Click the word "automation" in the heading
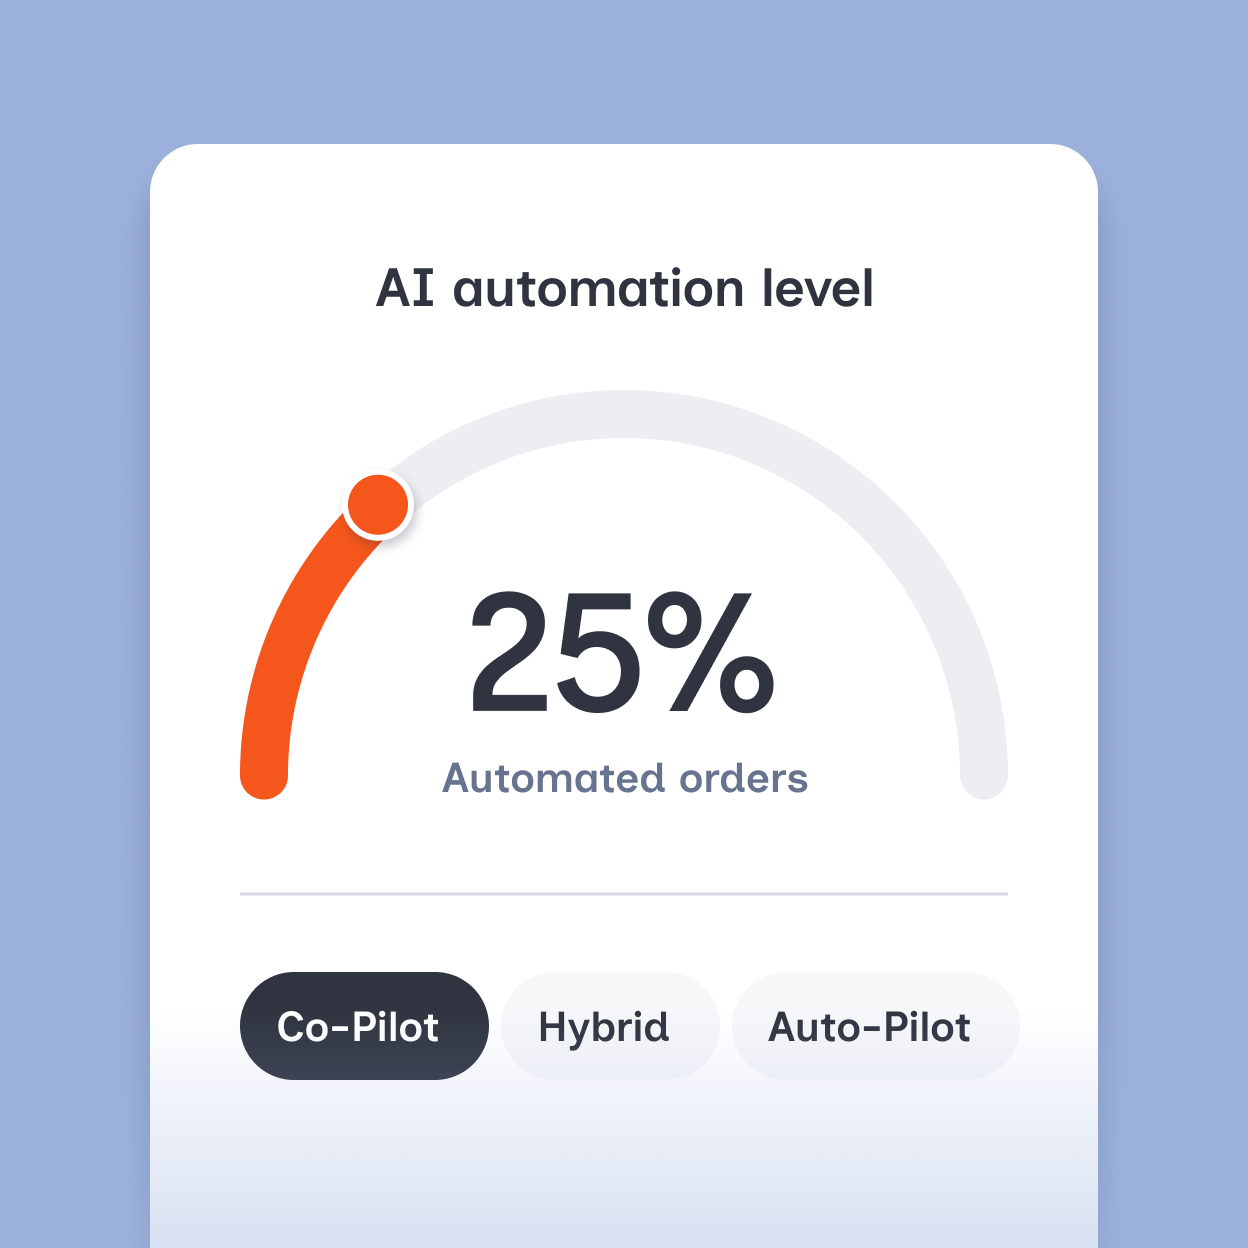The height and width of the screenshot is (1248, 1248). (598, 289)
